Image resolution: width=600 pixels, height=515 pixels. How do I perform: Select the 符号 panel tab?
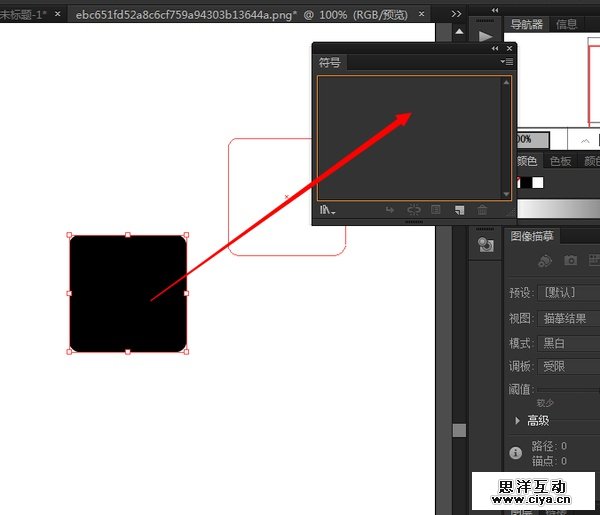coord(330,62)
